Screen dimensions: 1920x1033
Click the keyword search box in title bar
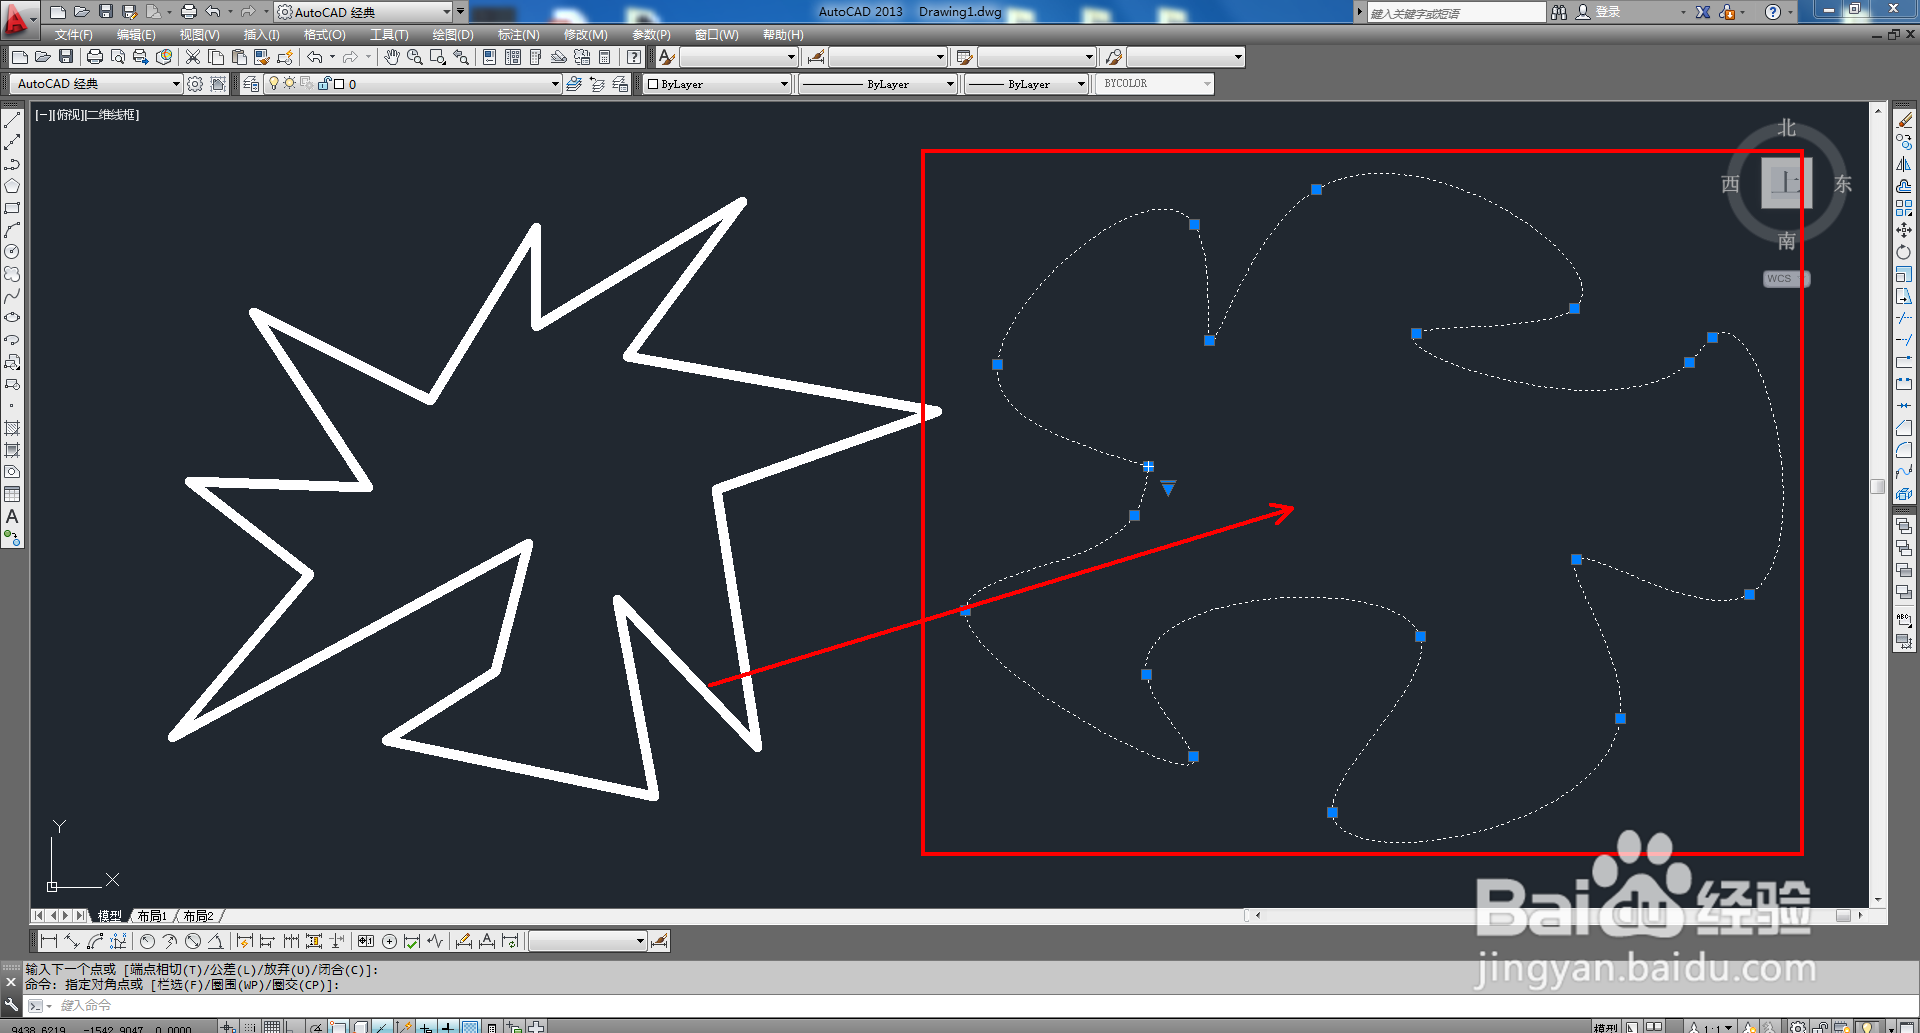(x=1456, y=12)
